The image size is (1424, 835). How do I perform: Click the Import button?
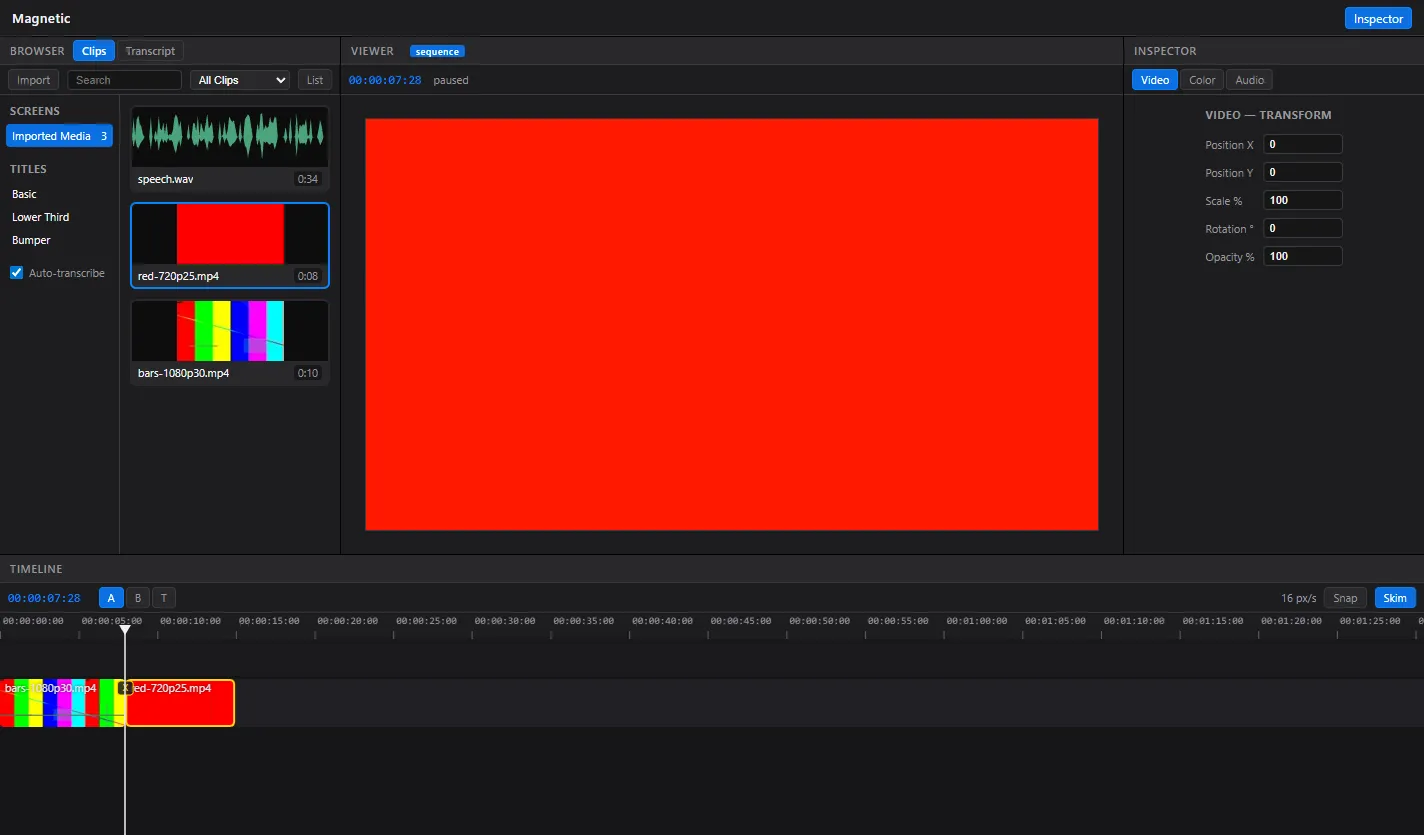(x=34, y=80)
